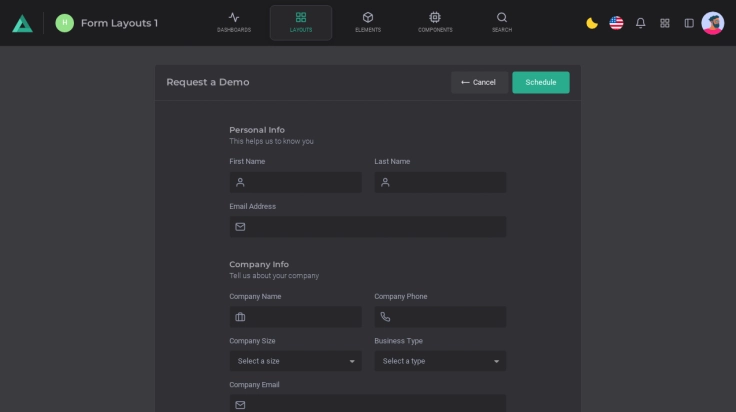Open the Elements menu
This screenshot has width=736, height=412.
coord(367,22)
